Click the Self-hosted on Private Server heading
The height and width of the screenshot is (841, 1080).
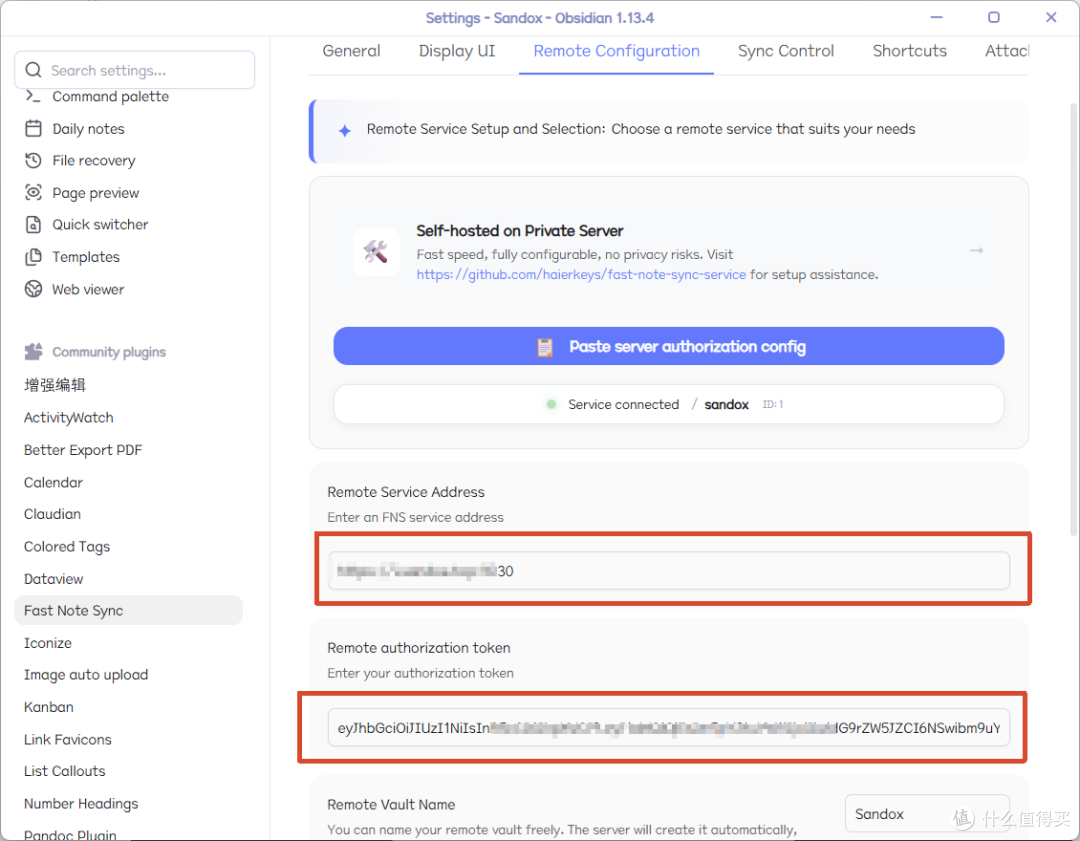pyautogui.click(x=519, y=231)
